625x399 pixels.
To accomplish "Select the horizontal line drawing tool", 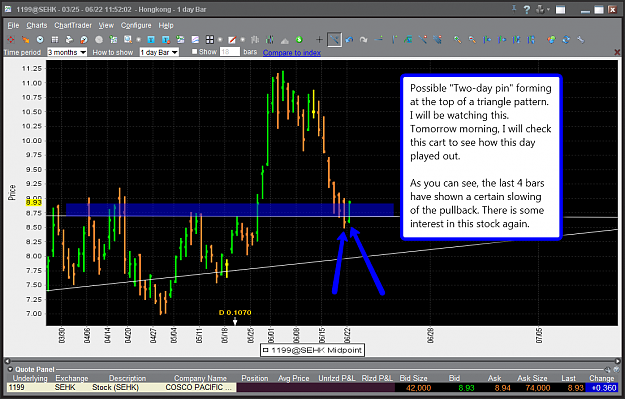I will pos(379,39).
